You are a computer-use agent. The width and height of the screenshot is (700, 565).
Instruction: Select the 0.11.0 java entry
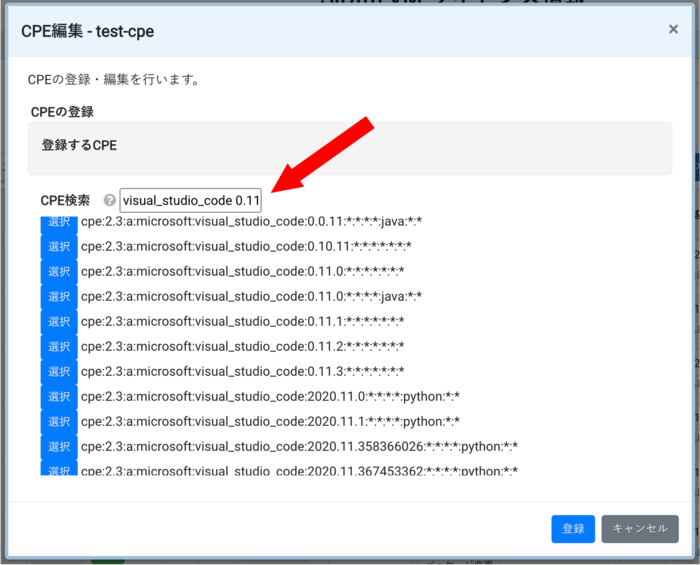[59, 297]
